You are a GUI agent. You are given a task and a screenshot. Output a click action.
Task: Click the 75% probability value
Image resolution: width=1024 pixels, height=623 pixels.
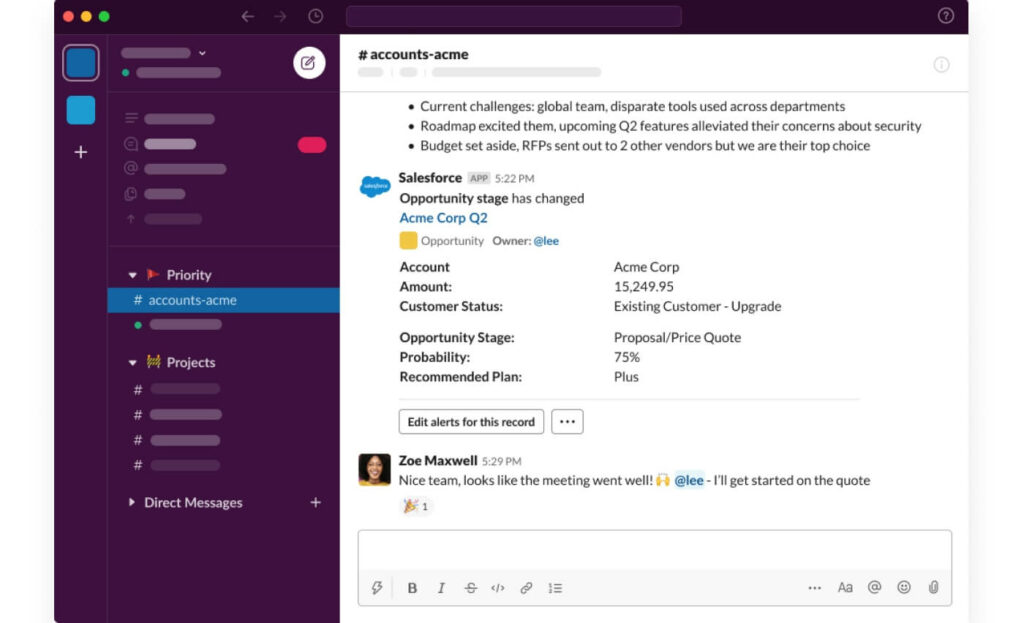pos(627,357)
